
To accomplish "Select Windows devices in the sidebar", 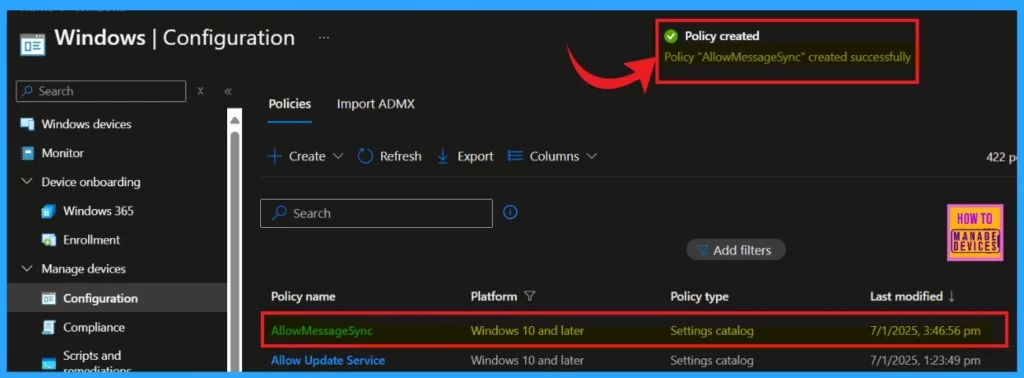I will tap(86, 124).
